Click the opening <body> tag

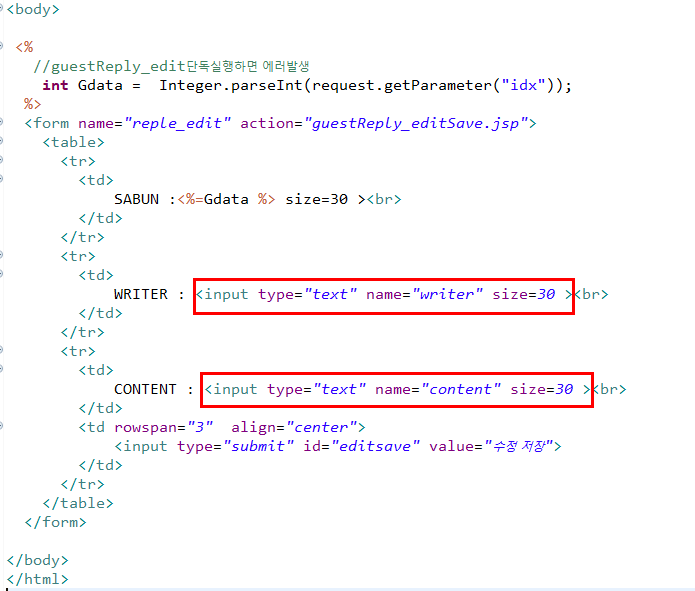point(33,9)
